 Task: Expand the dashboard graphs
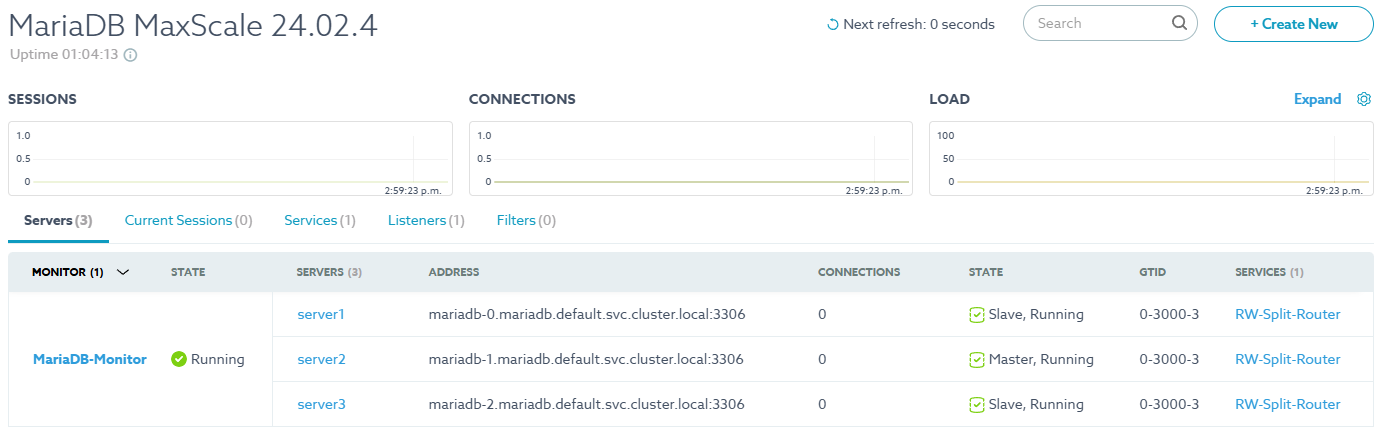click(1317, 99)
